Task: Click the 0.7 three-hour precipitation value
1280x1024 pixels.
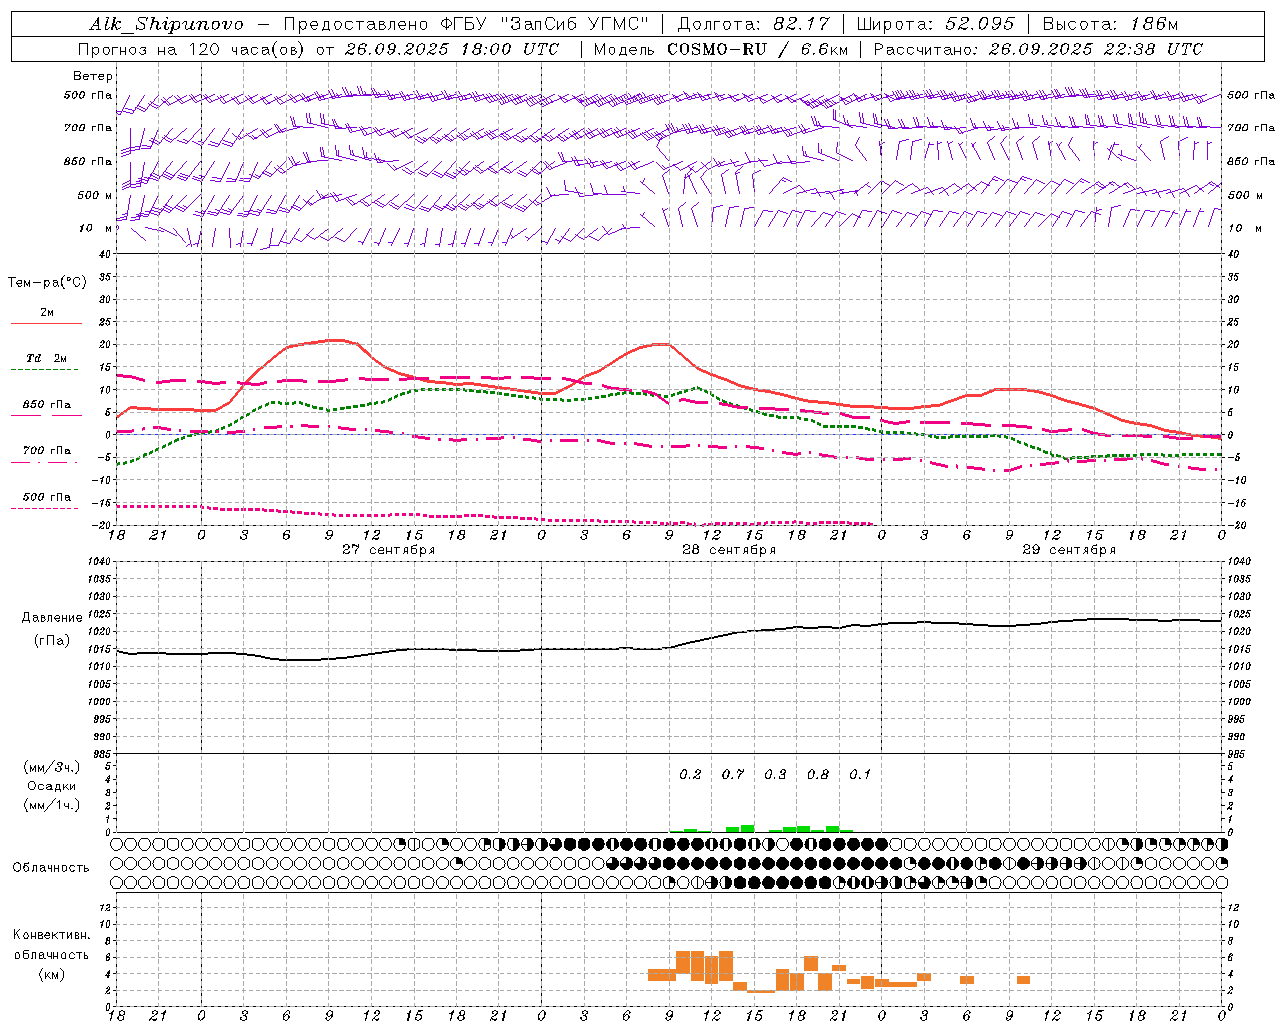Action: pyautogui.click(x=733, y=774)
